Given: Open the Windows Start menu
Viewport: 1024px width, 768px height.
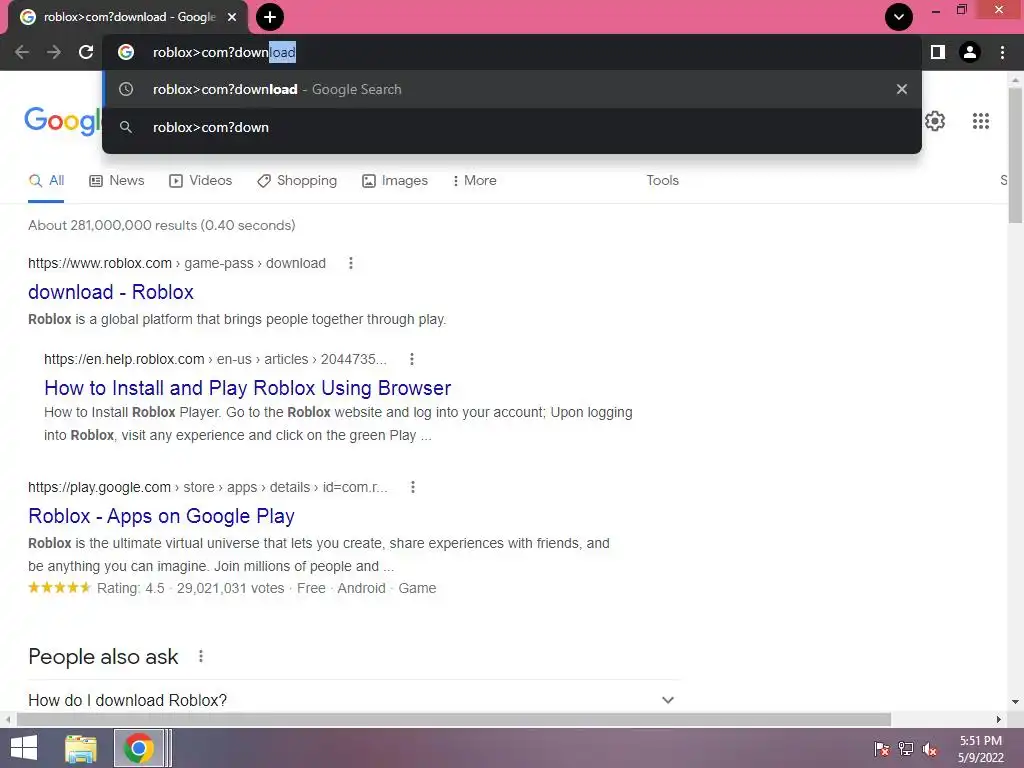Looking at the screenshot, I should coord(24,748).
